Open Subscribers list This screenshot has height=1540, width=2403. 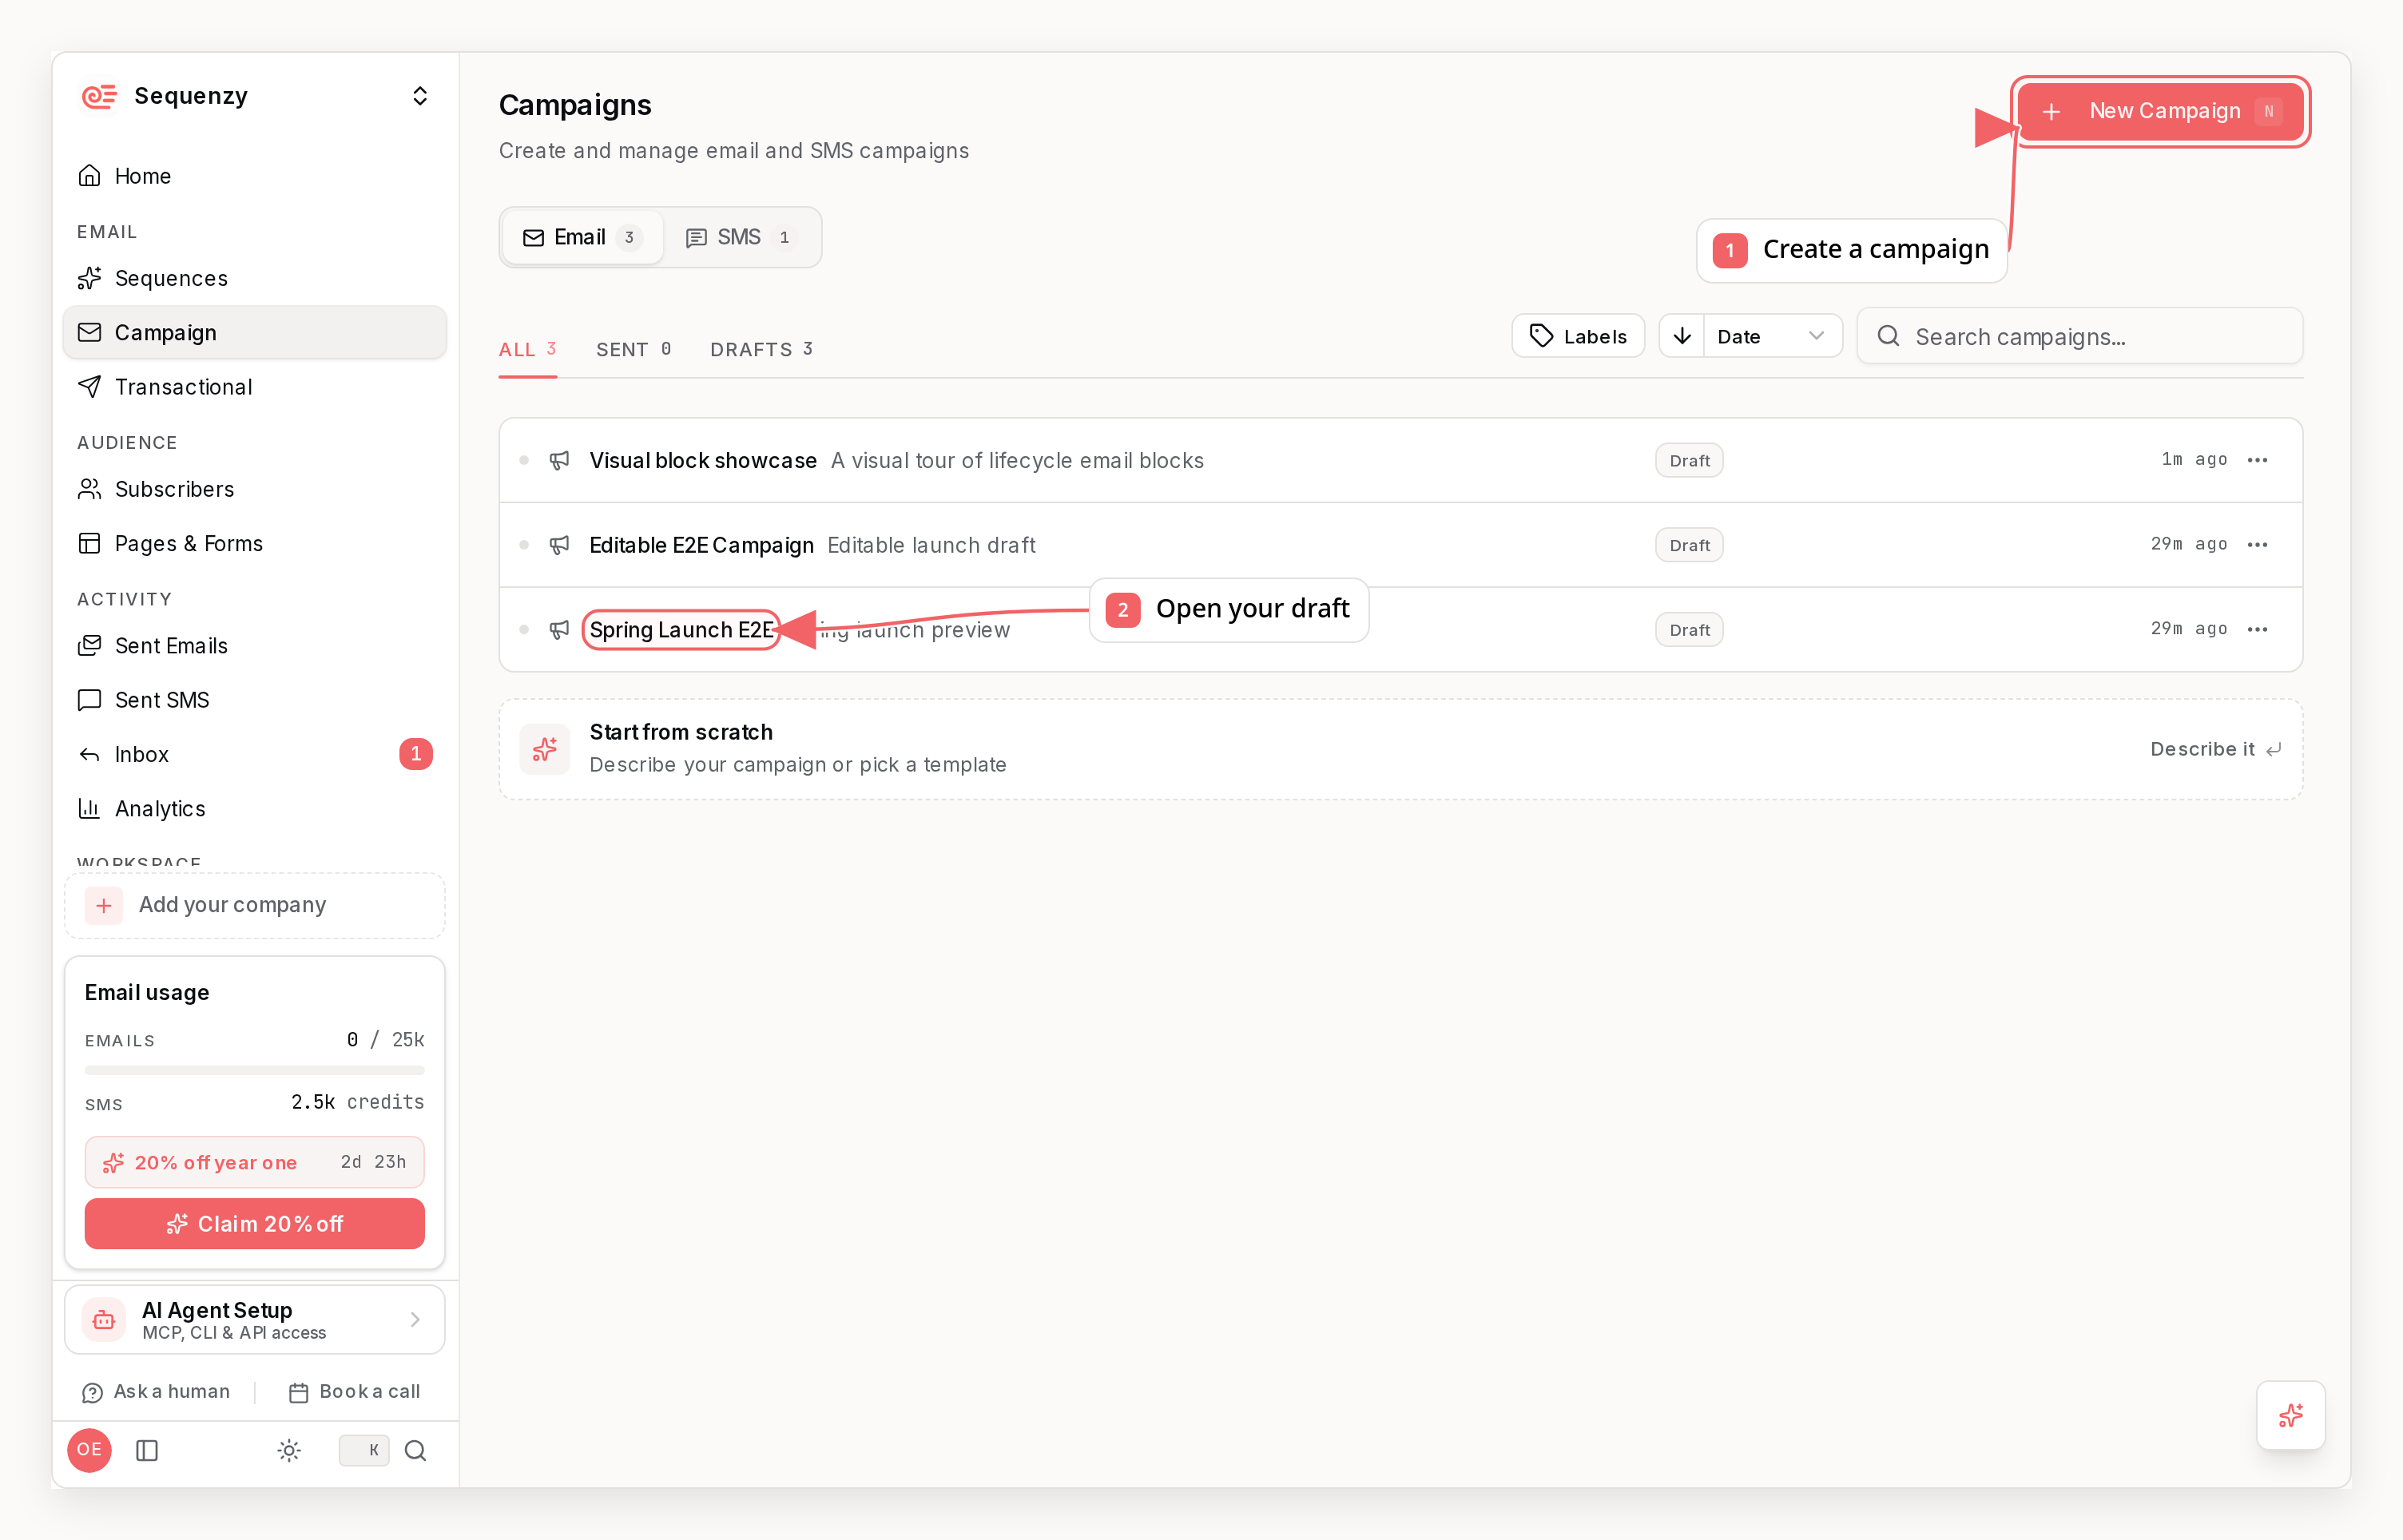click(x=254, y=489)
